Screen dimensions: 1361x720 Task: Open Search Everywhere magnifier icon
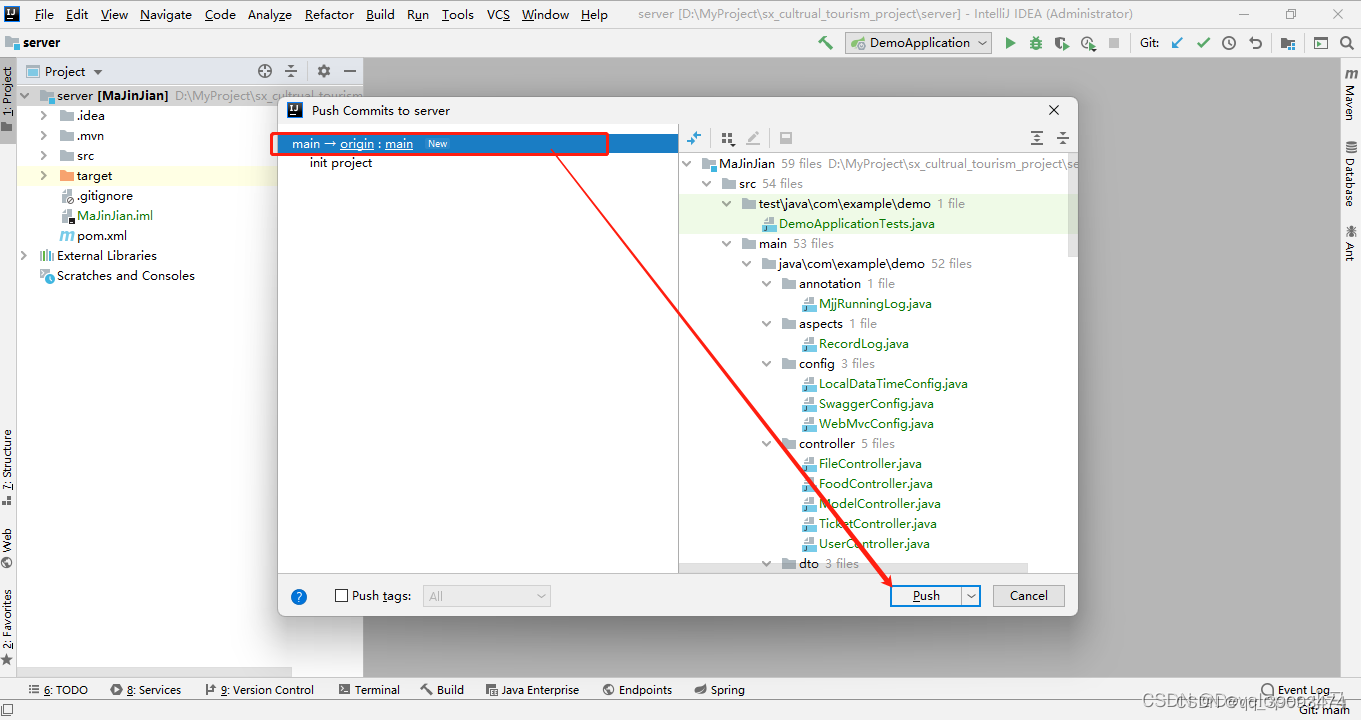point(1347,43)
